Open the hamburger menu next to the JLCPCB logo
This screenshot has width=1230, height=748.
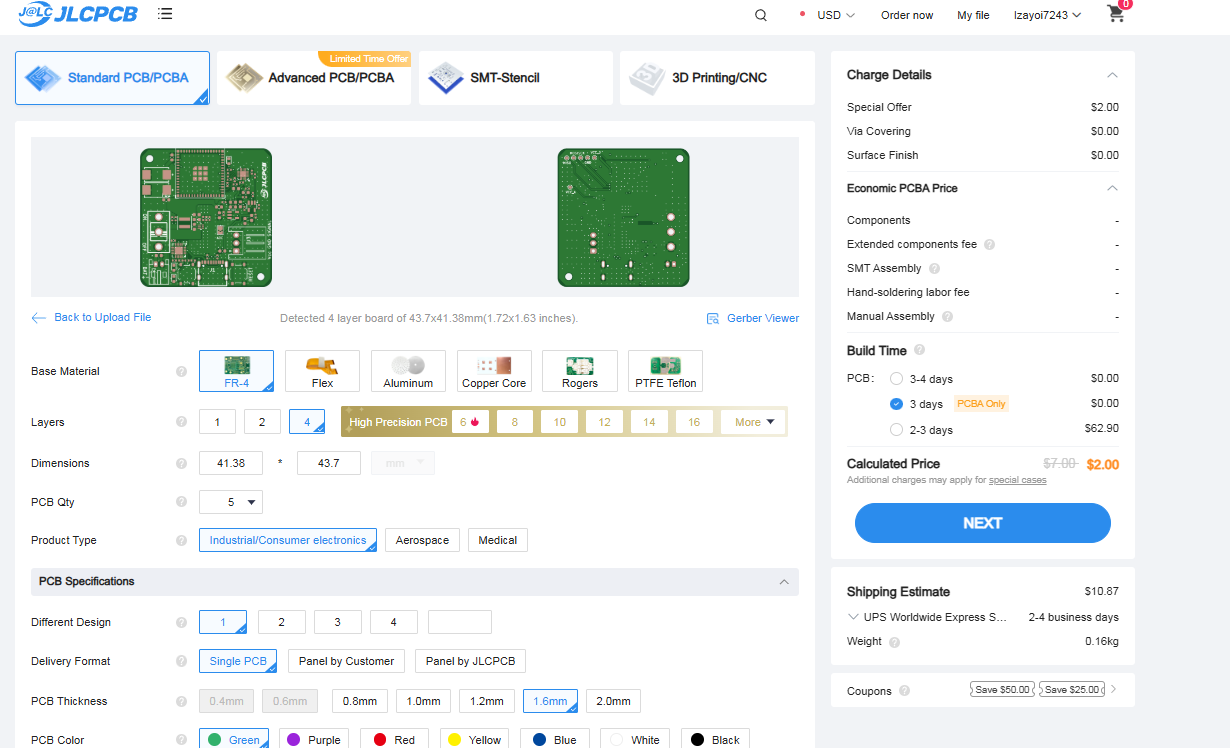click(x=165, y=14)
